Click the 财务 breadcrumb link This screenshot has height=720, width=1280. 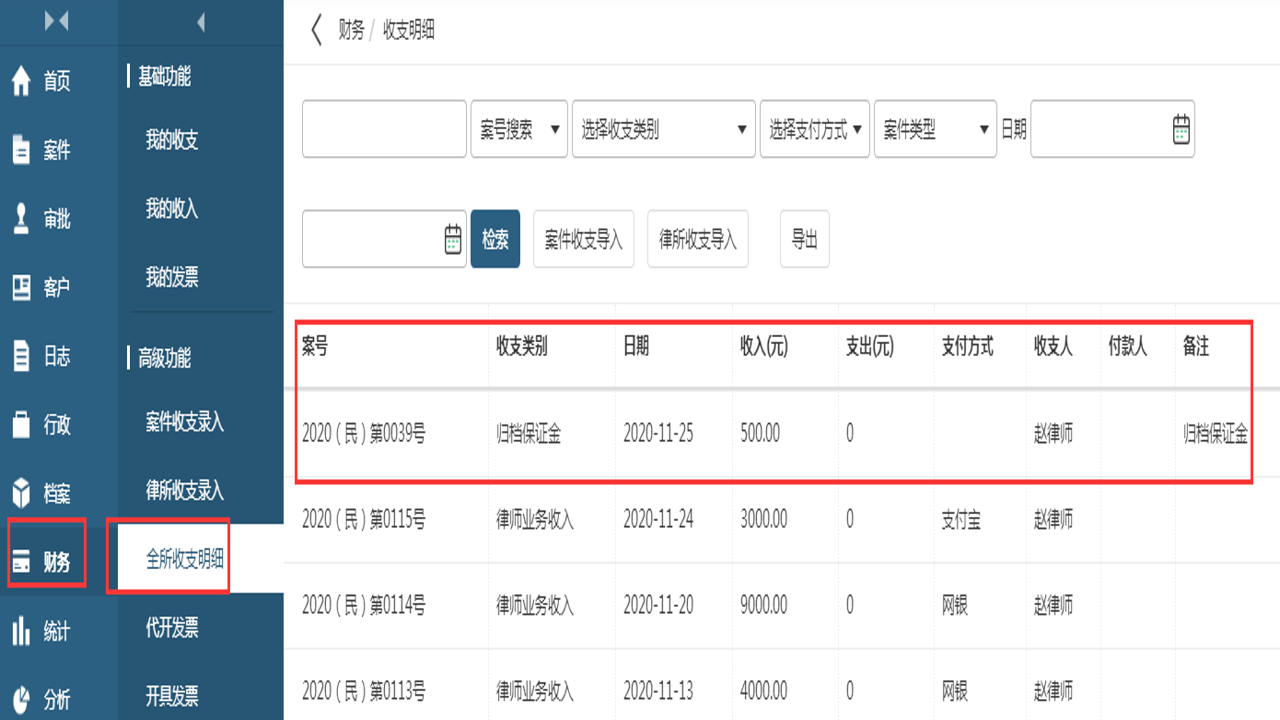(351, 30)
